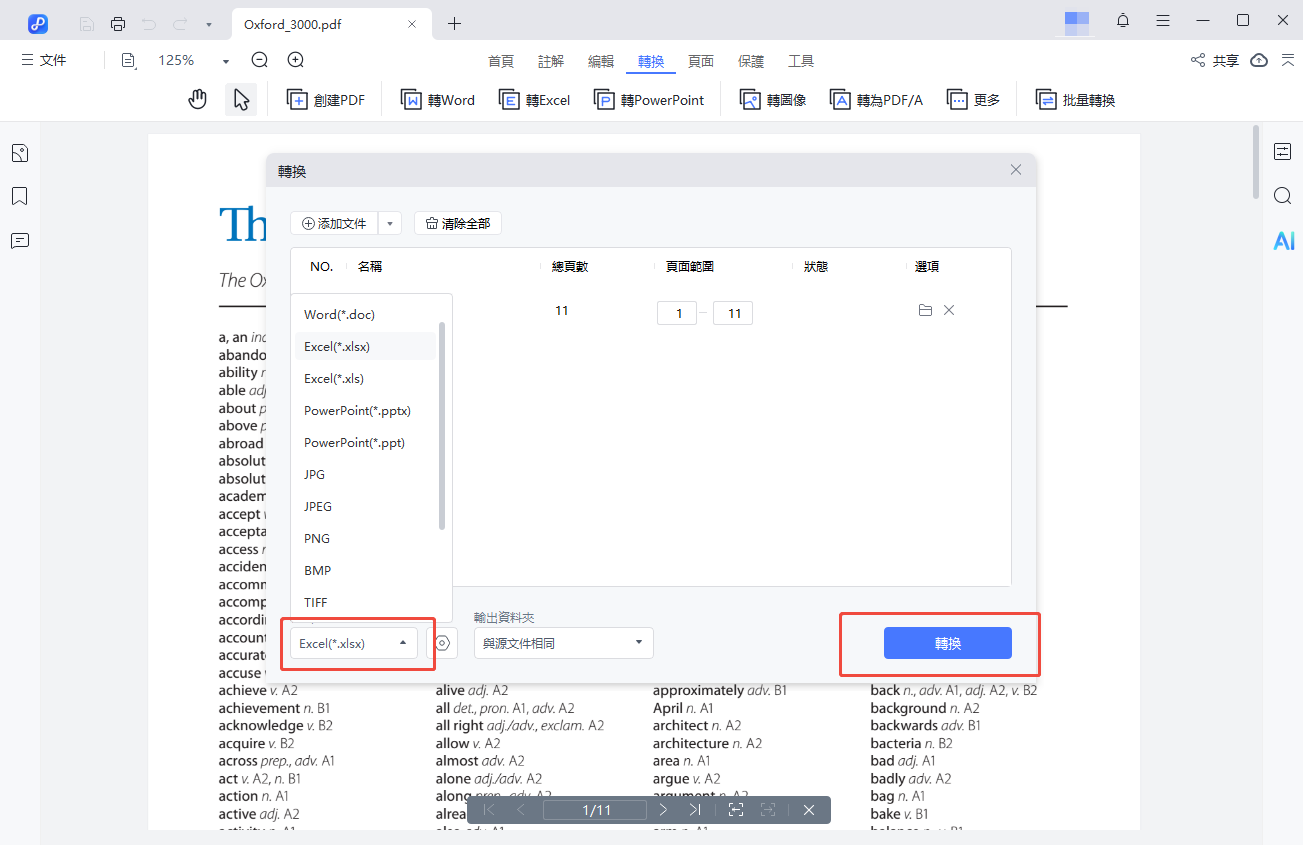Switch to the 註解 tab
Image resolution: width=1303 pixels, height=845 pixels.
point(551,61)
